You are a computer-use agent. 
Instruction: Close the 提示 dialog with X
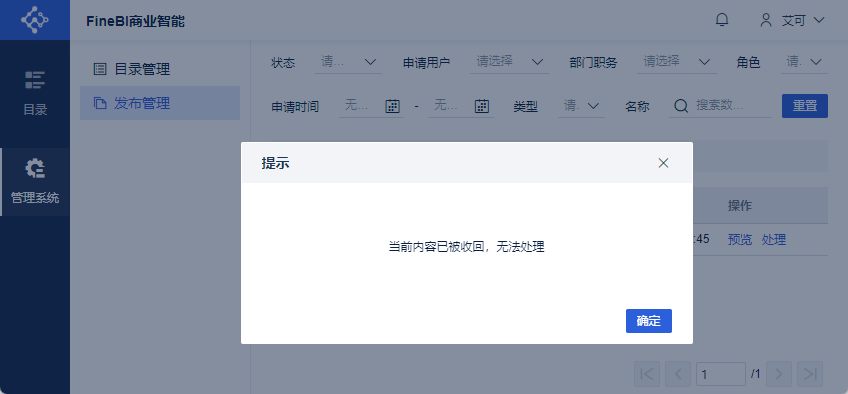(663, 163)
